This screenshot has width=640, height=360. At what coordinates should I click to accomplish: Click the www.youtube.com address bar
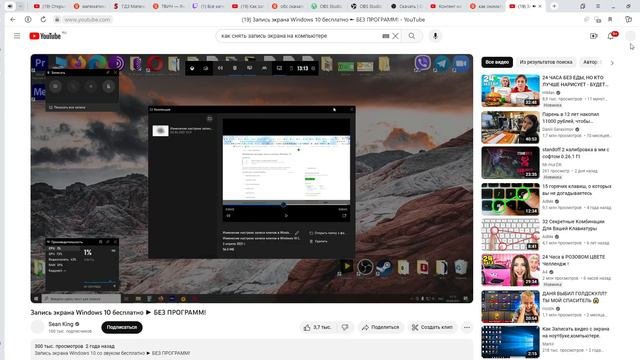tap(87, 19)
